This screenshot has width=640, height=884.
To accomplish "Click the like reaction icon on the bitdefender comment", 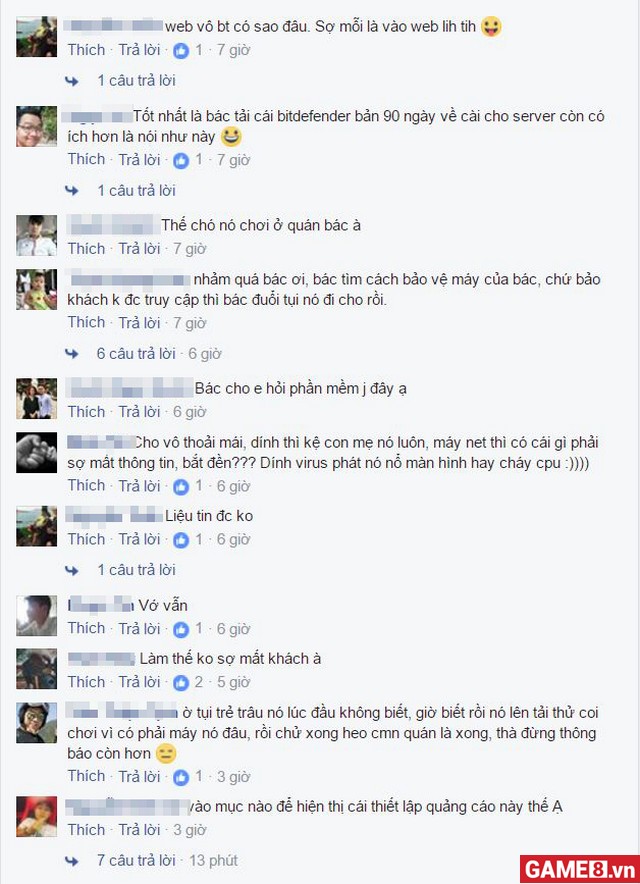I will [180, 161].
